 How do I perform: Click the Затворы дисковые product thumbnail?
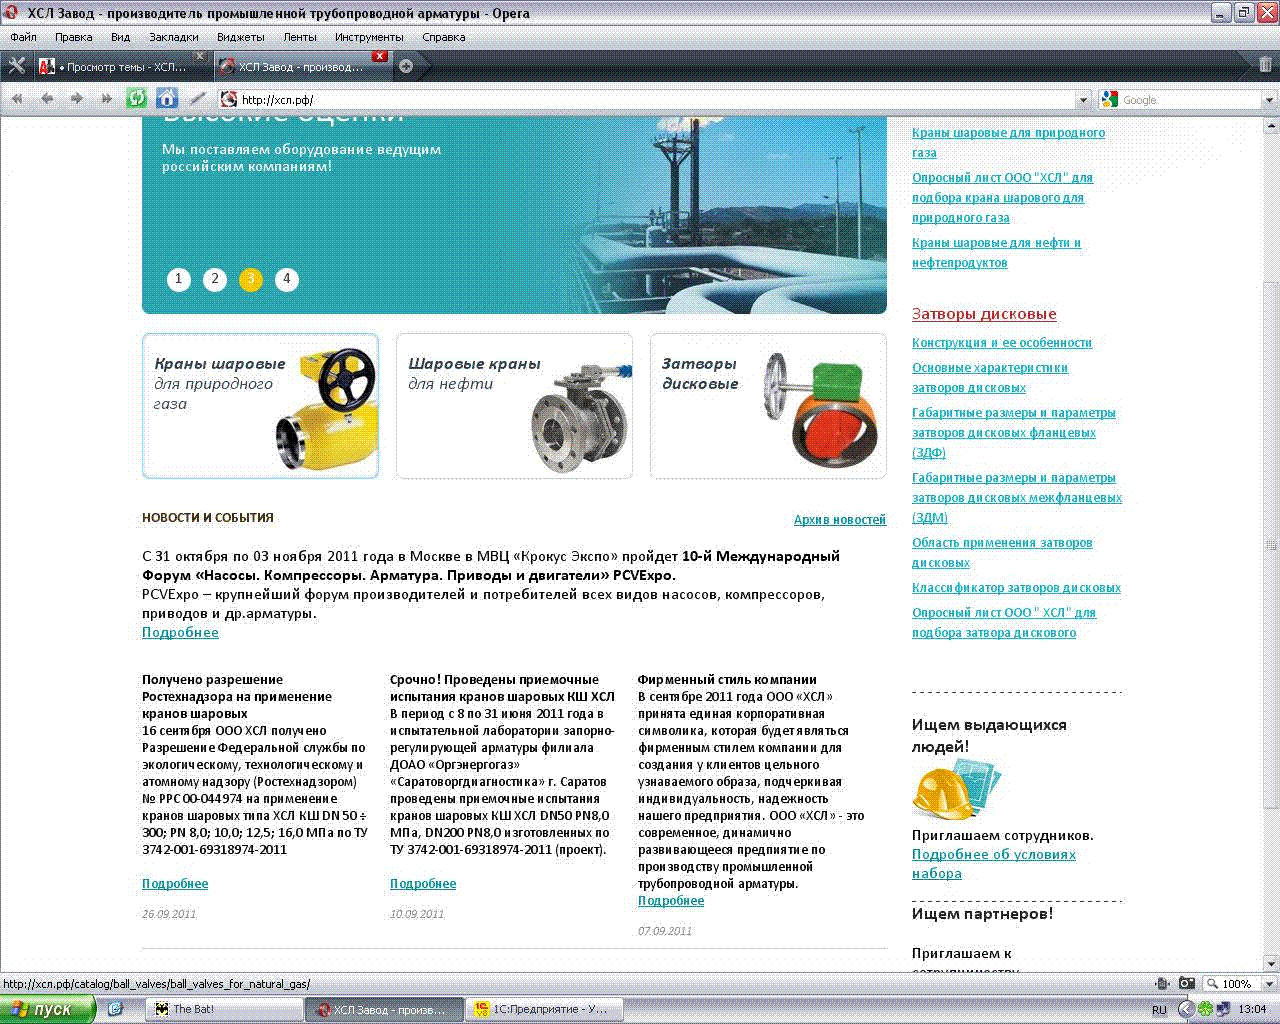768,406
